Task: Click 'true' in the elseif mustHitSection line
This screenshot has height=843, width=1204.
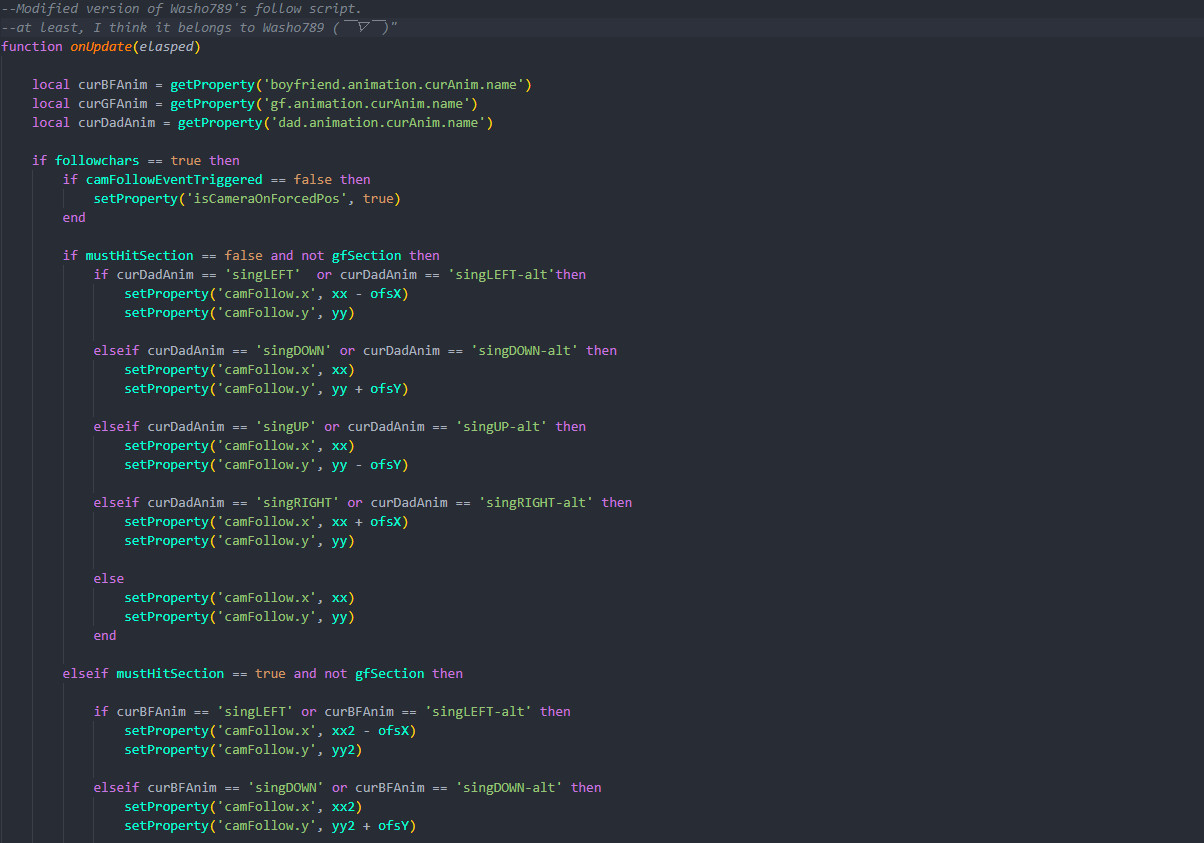Action: click(x=270, y=674)
